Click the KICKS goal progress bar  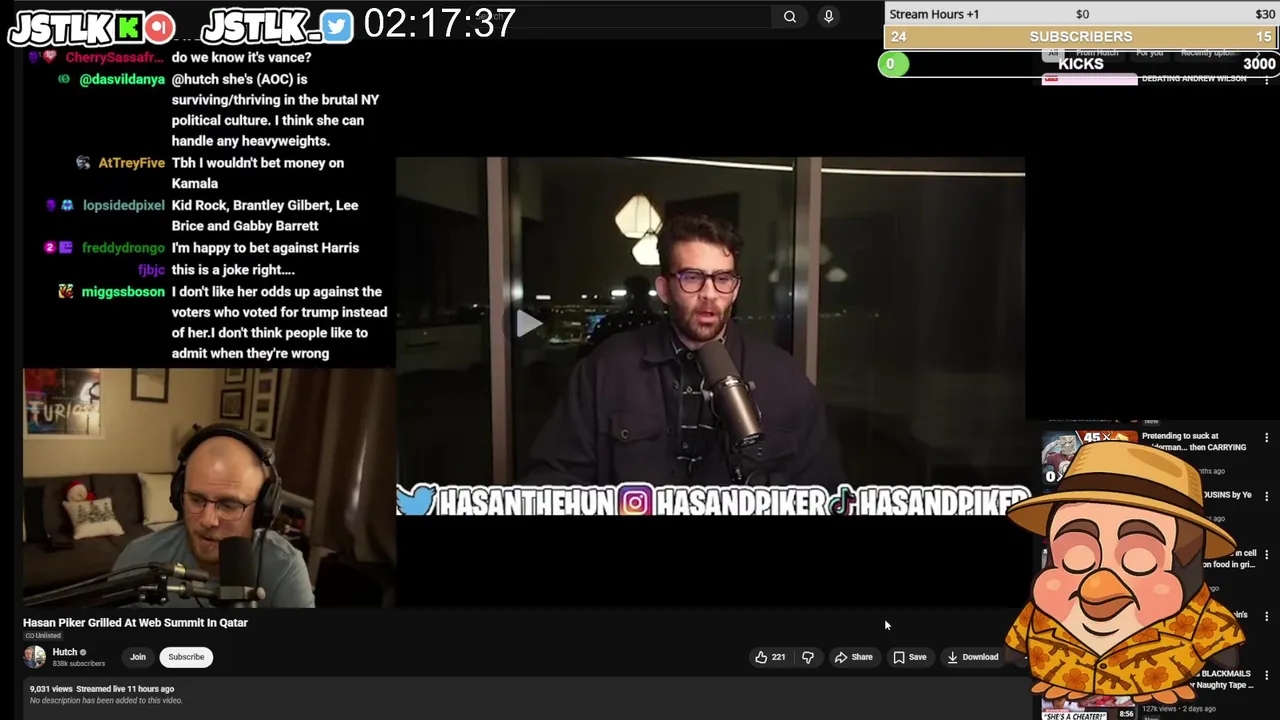pos(1080,64)
